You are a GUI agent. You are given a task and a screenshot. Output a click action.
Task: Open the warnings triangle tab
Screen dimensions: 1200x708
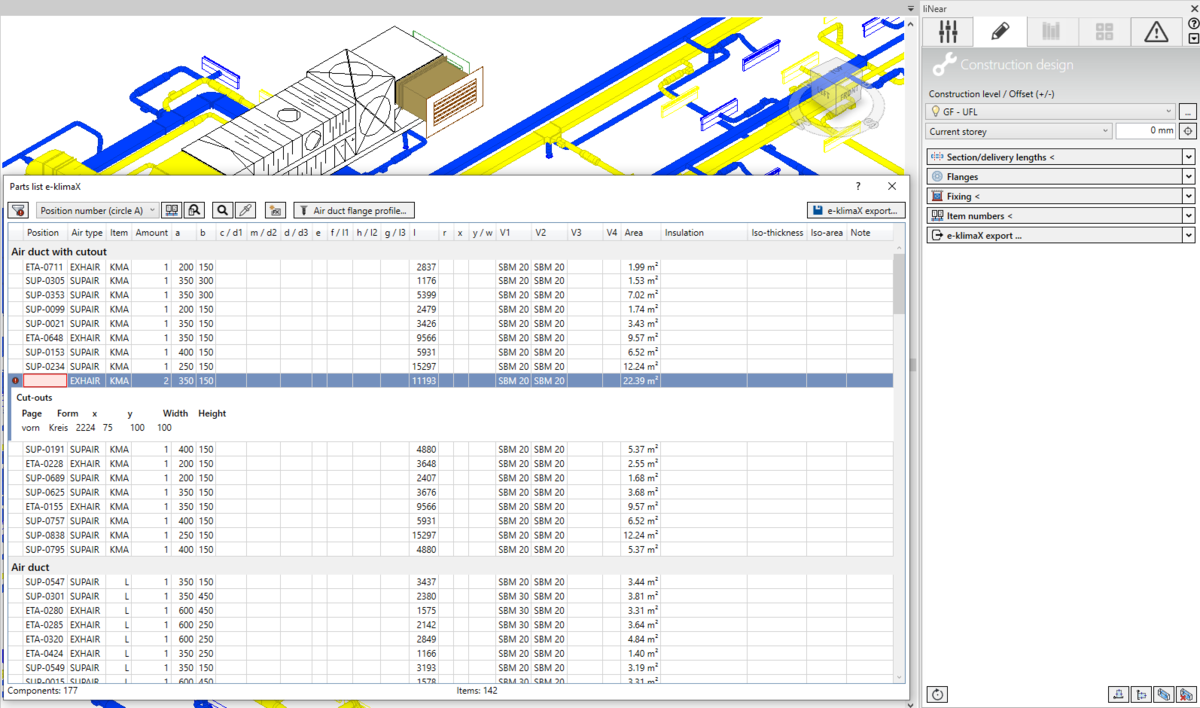click(x=1156, y=31)
